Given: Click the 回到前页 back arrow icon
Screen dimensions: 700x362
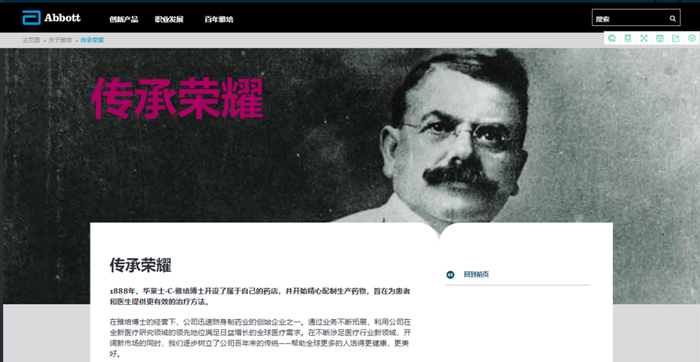Looking at the screenshot, I should pos(450,275).
